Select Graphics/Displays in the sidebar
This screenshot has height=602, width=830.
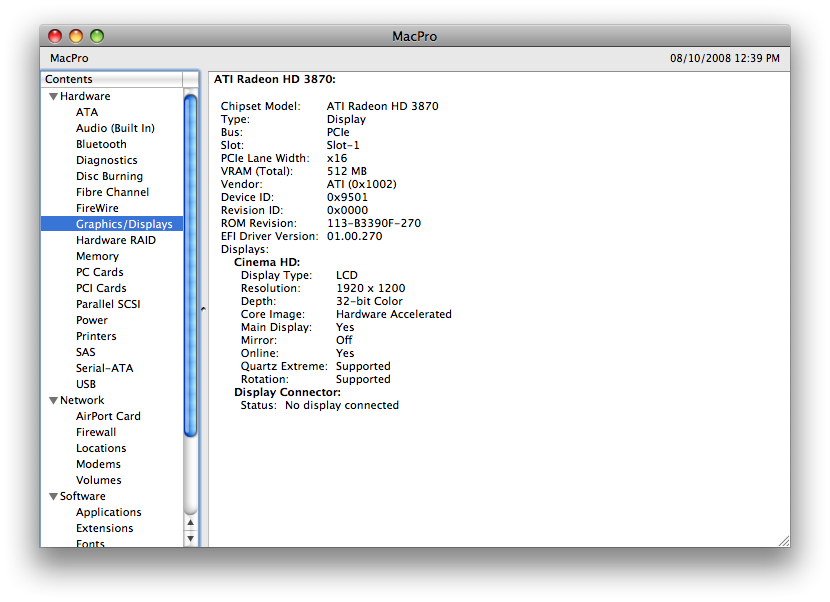coord(112,224)
